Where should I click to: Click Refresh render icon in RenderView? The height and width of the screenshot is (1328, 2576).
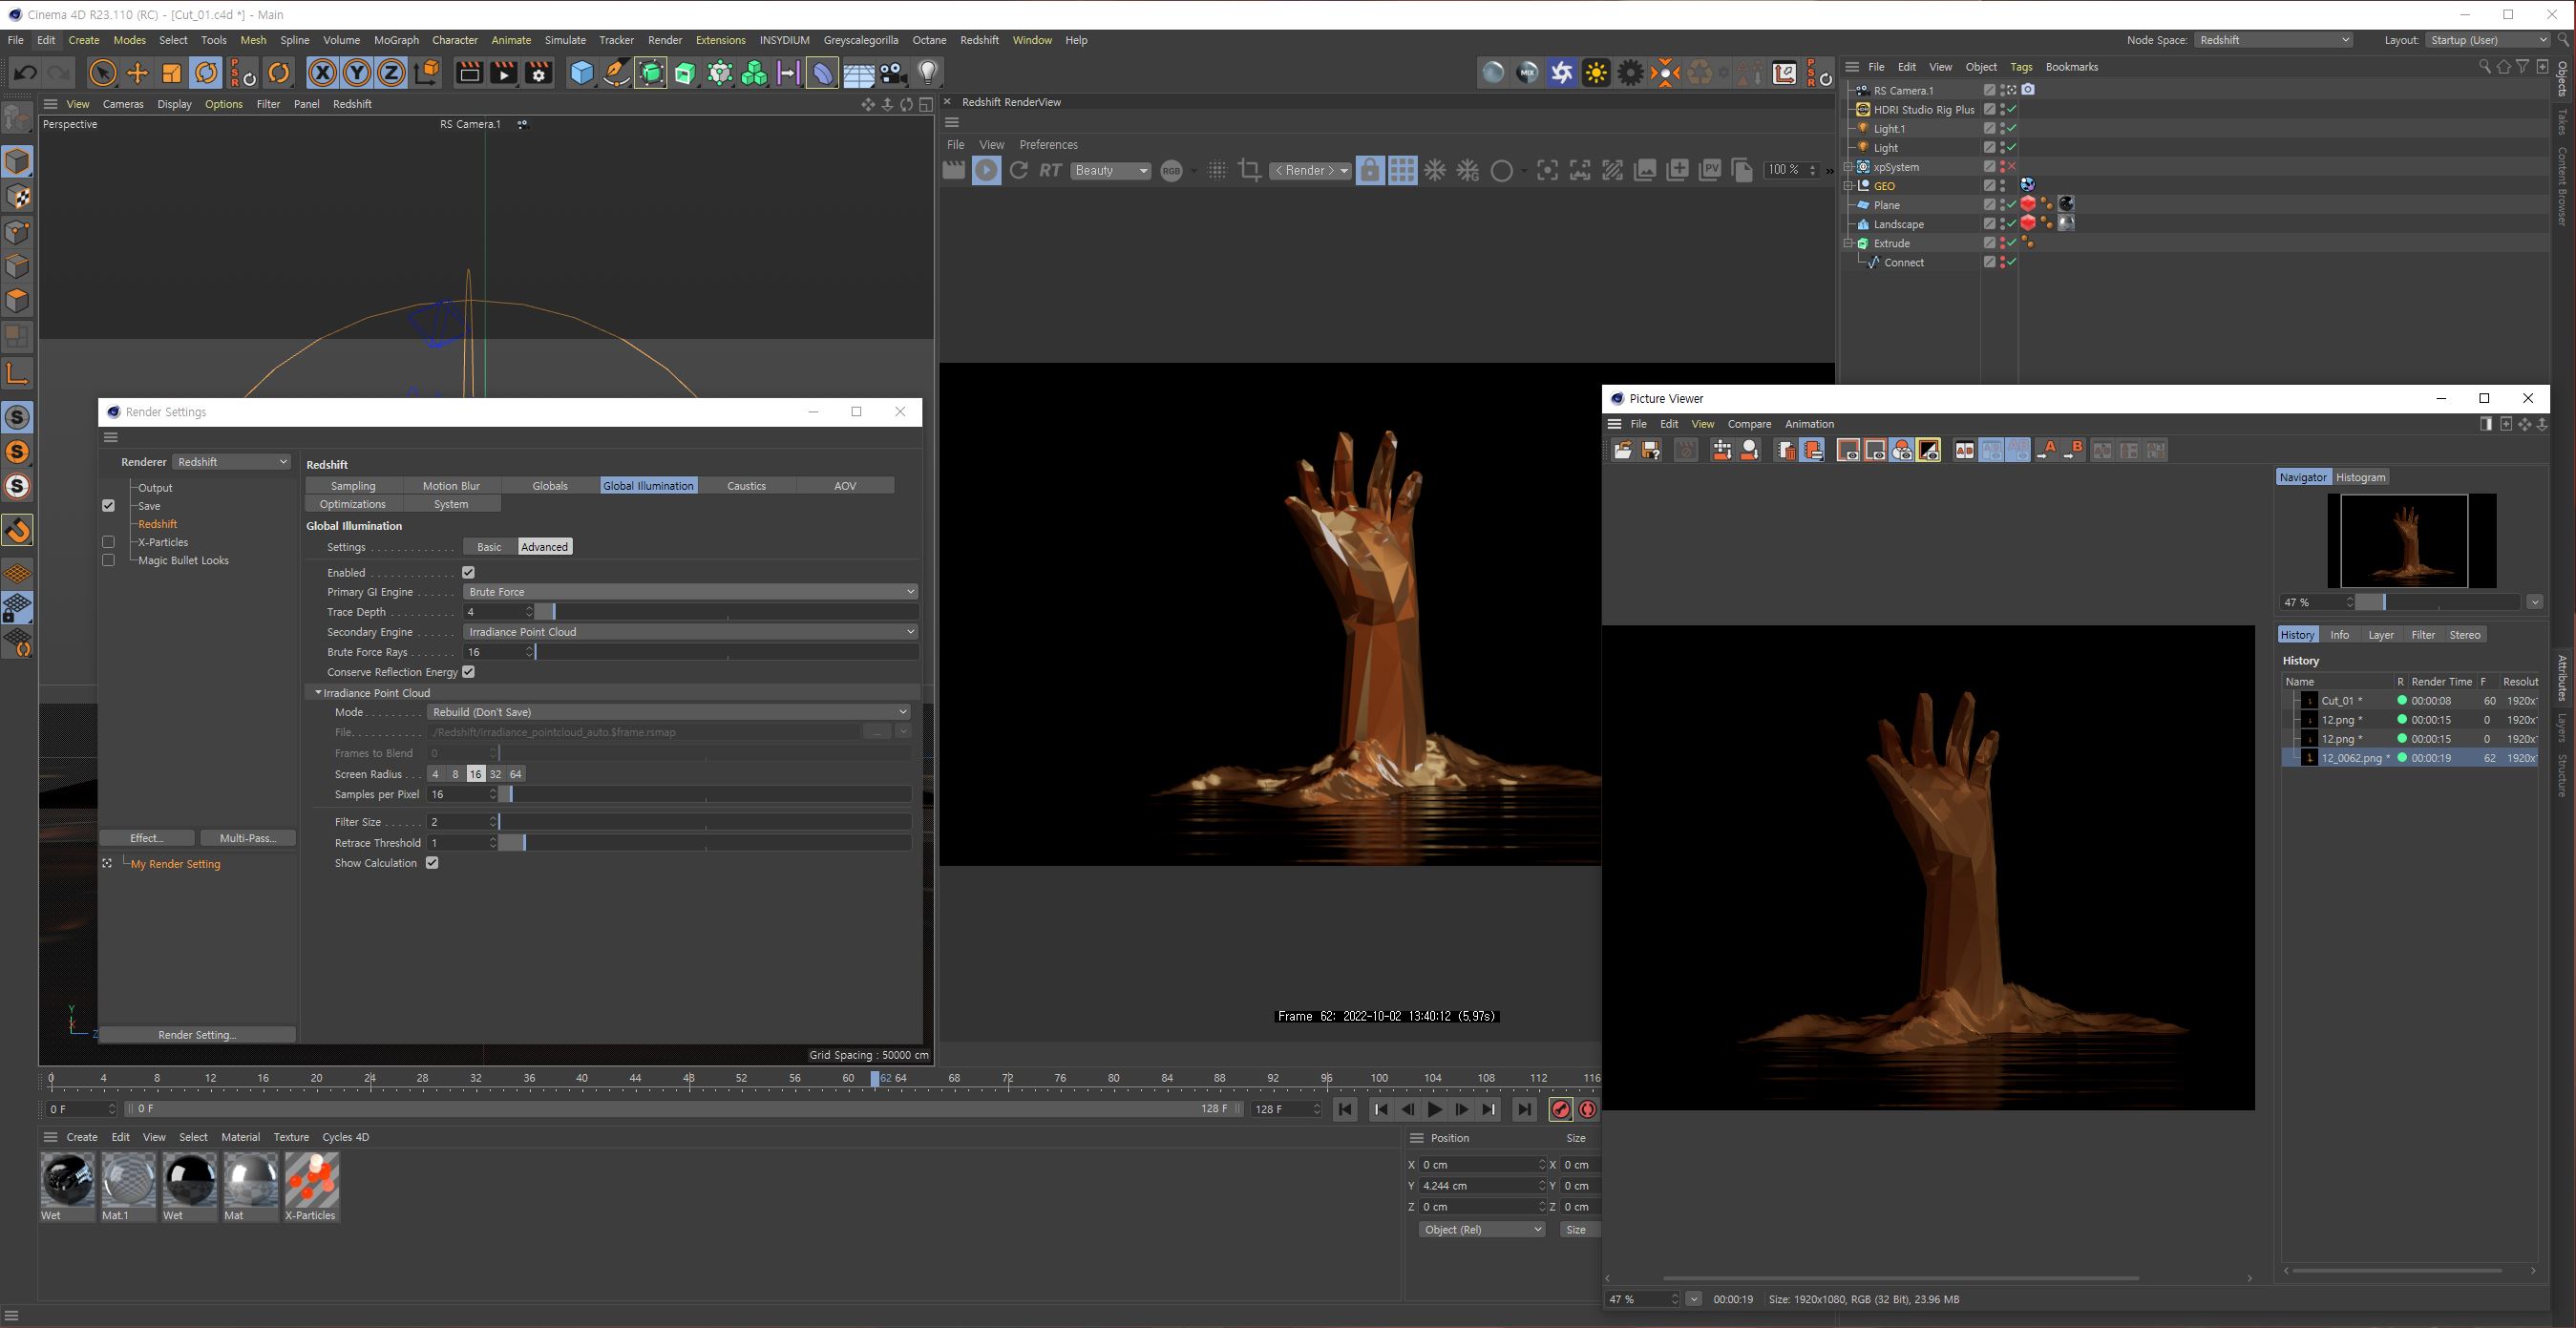(x=1019, y=171)
